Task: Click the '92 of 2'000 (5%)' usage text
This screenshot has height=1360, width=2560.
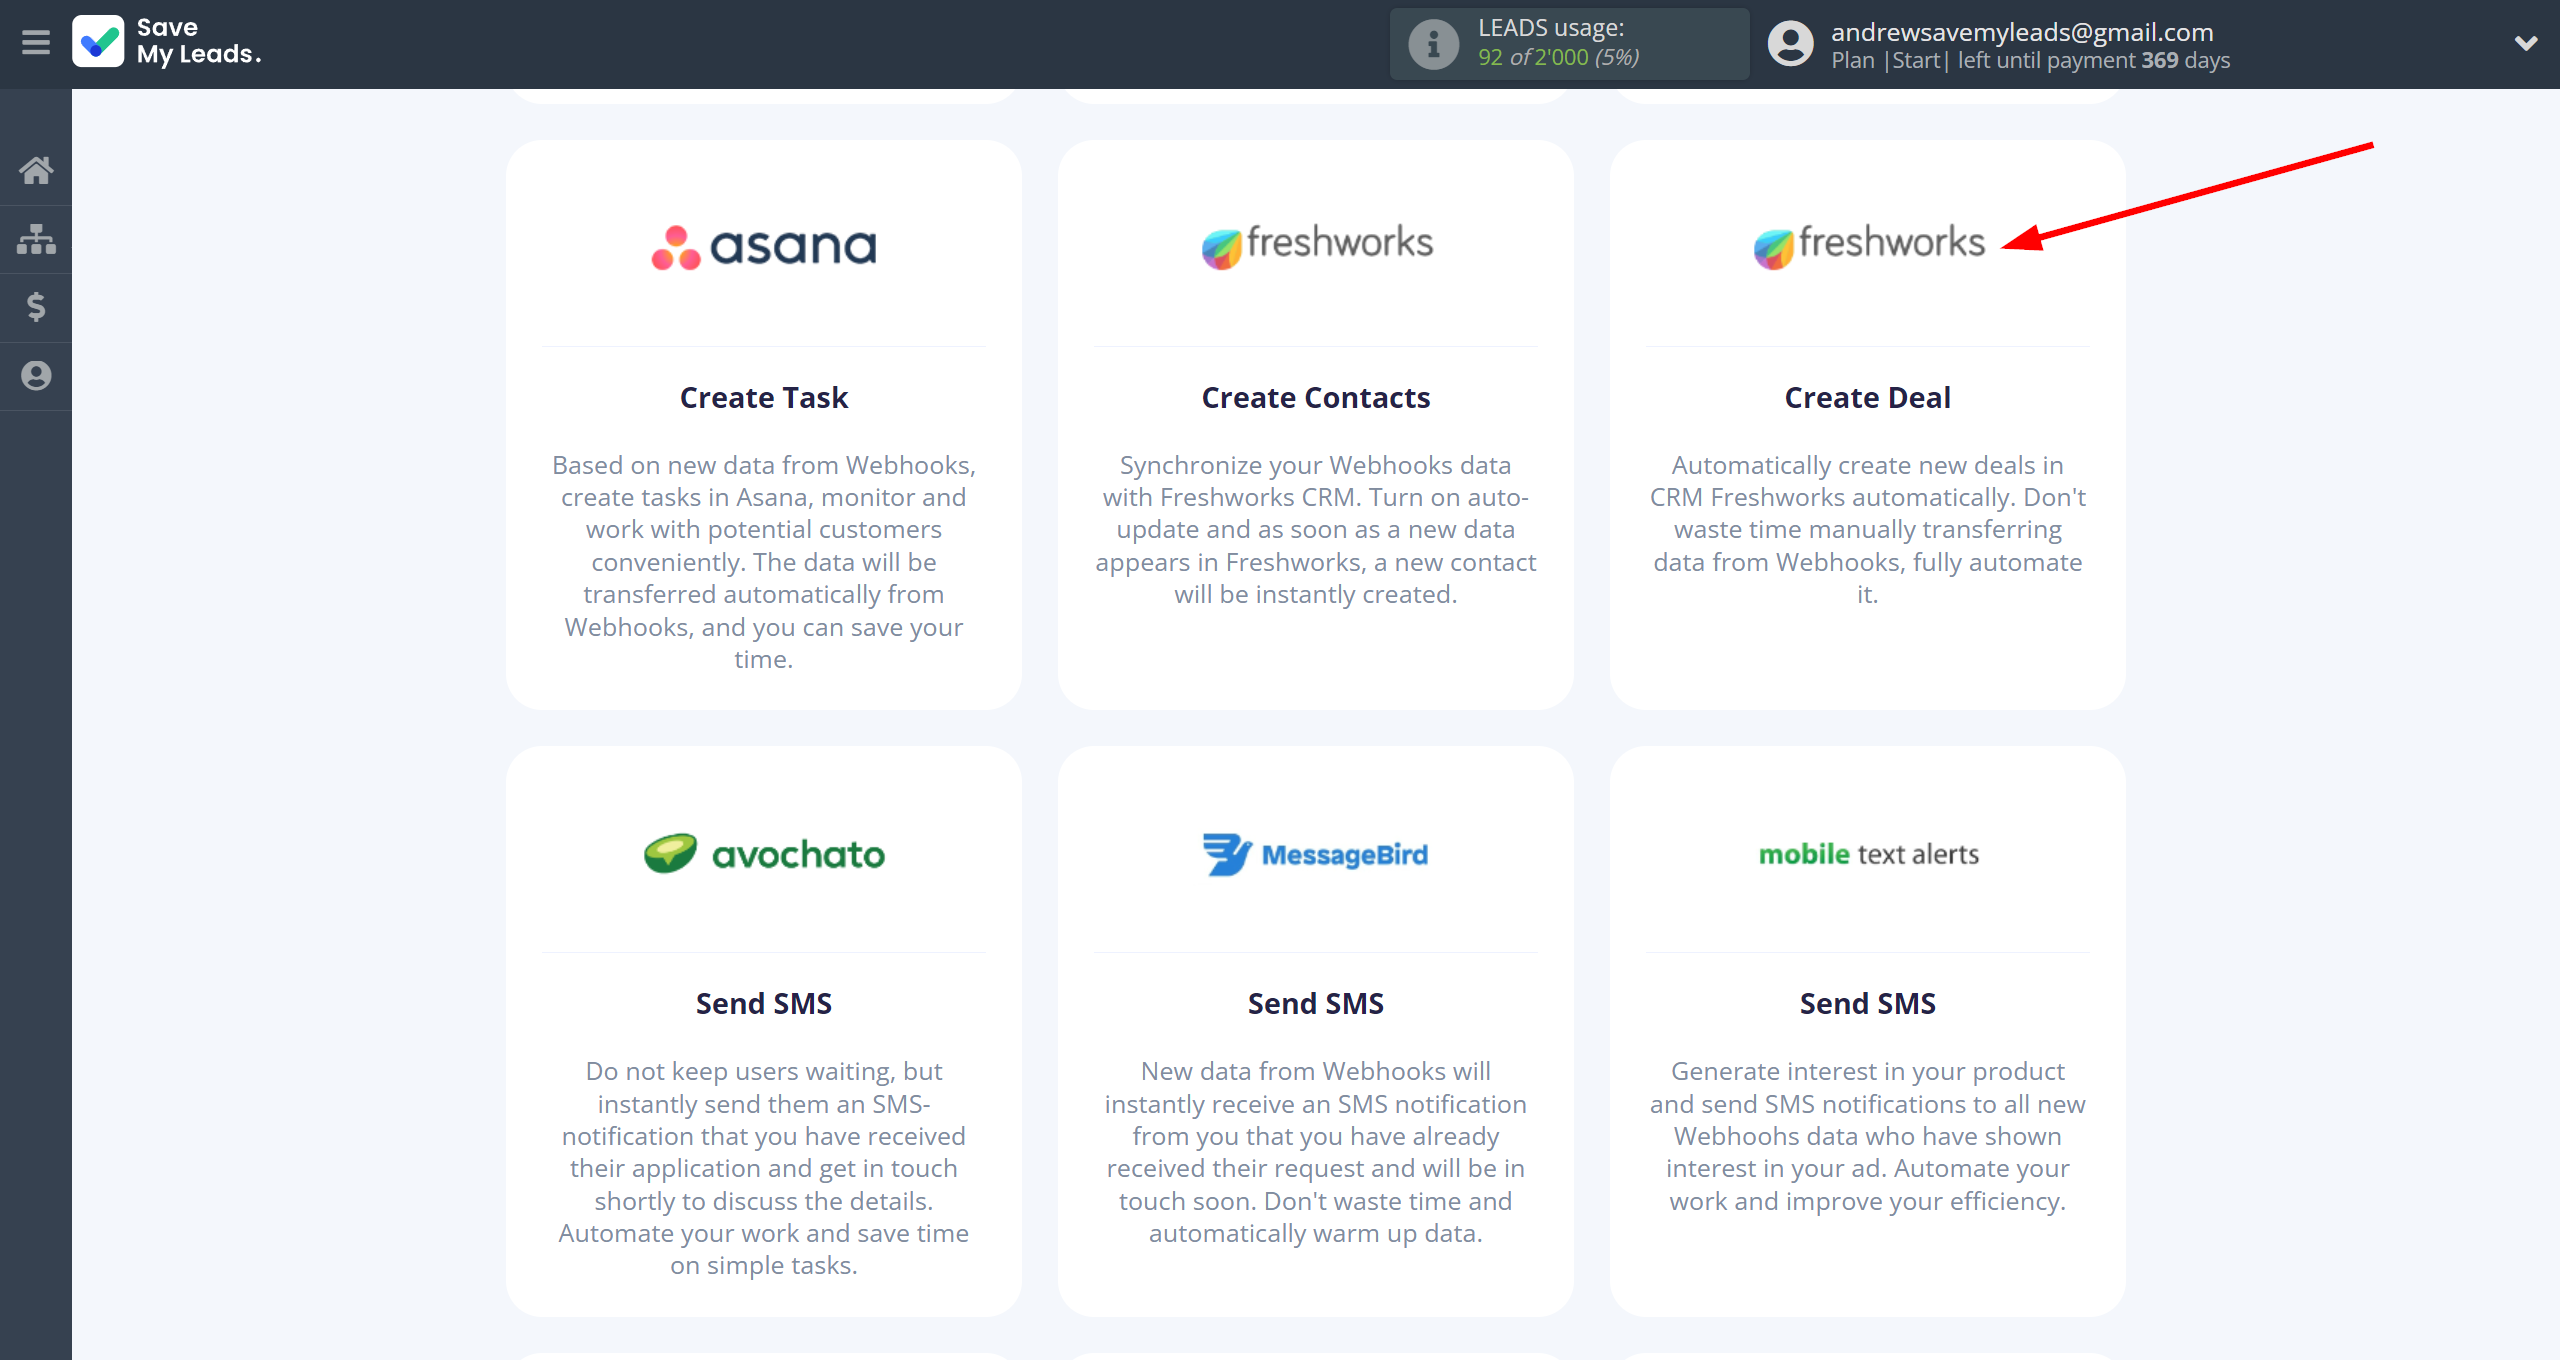Action: (1558, 58)
